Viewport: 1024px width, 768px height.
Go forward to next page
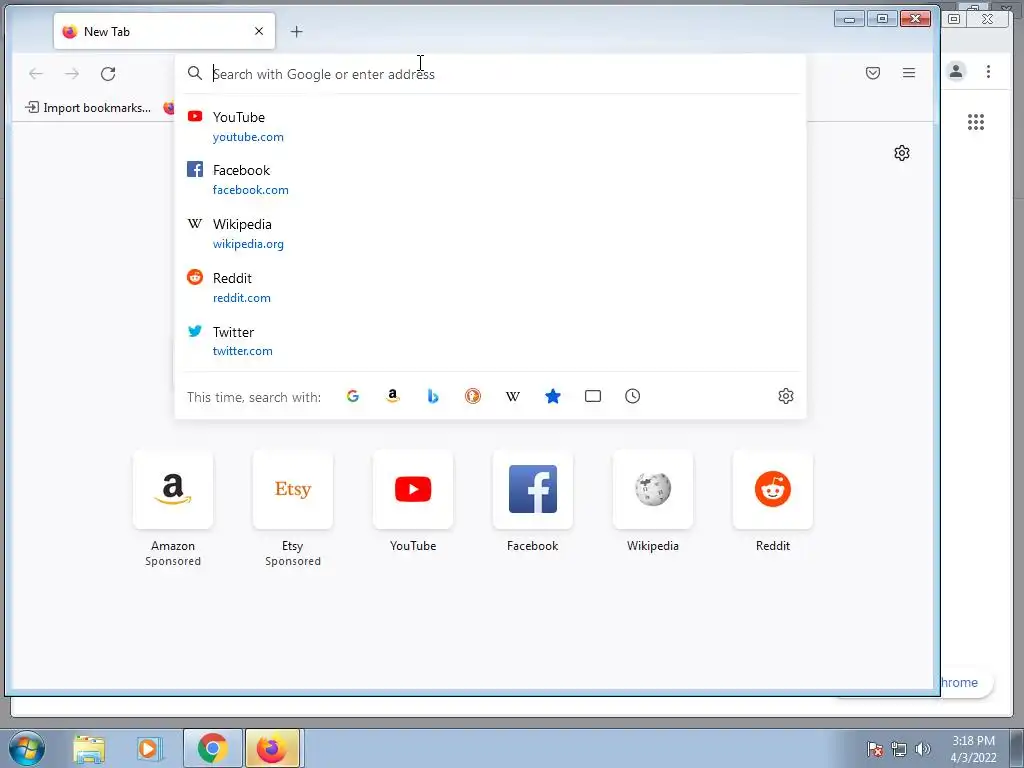point(72,73)
